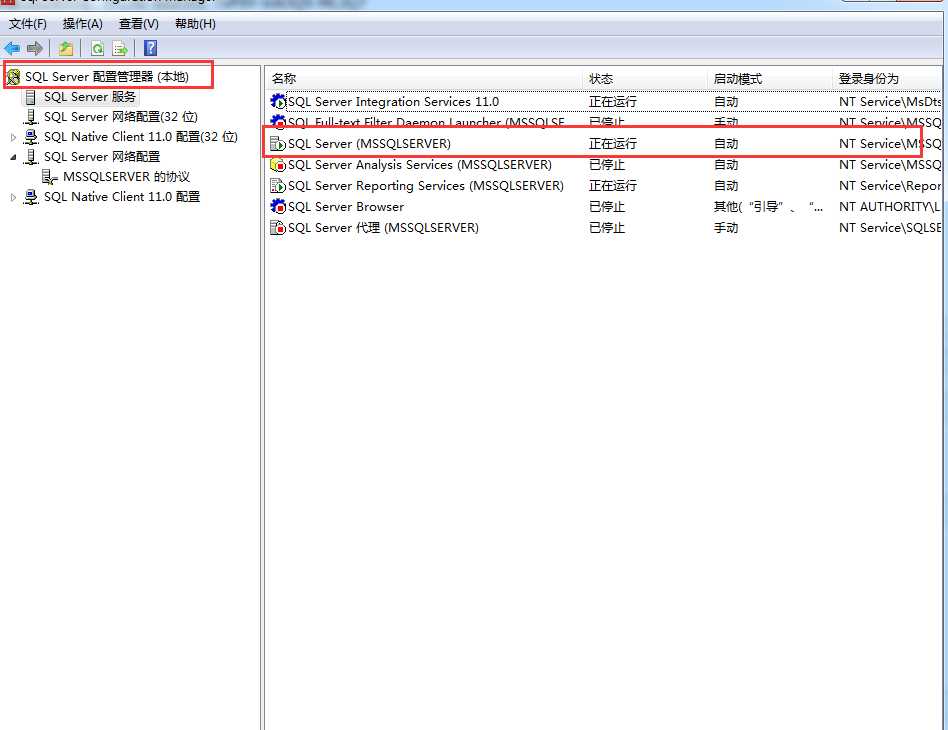
Task: Click the MSSQLSERVER 的协议 icon
Action: [x=50, y=177]
